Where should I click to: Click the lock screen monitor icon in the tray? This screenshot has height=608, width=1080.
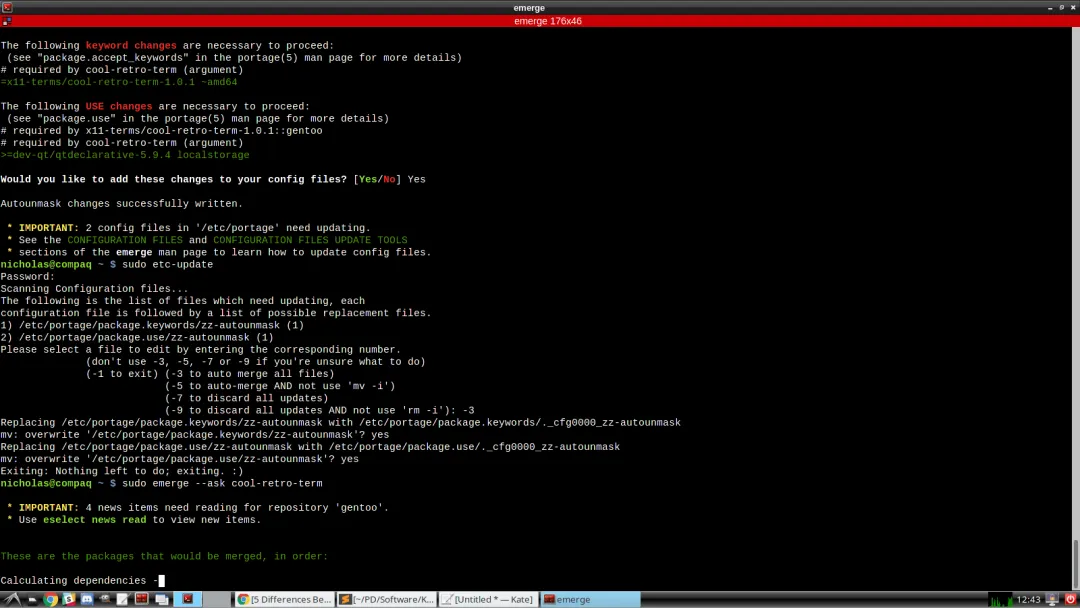tap(1052, 600)
